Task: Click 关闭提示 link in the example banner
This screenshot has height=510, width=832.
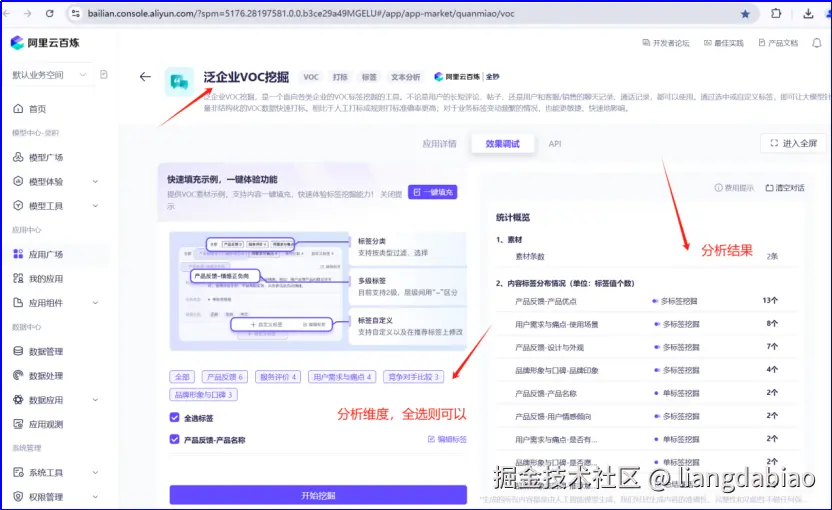Action: pyautogui.click(x=391, y=194)
